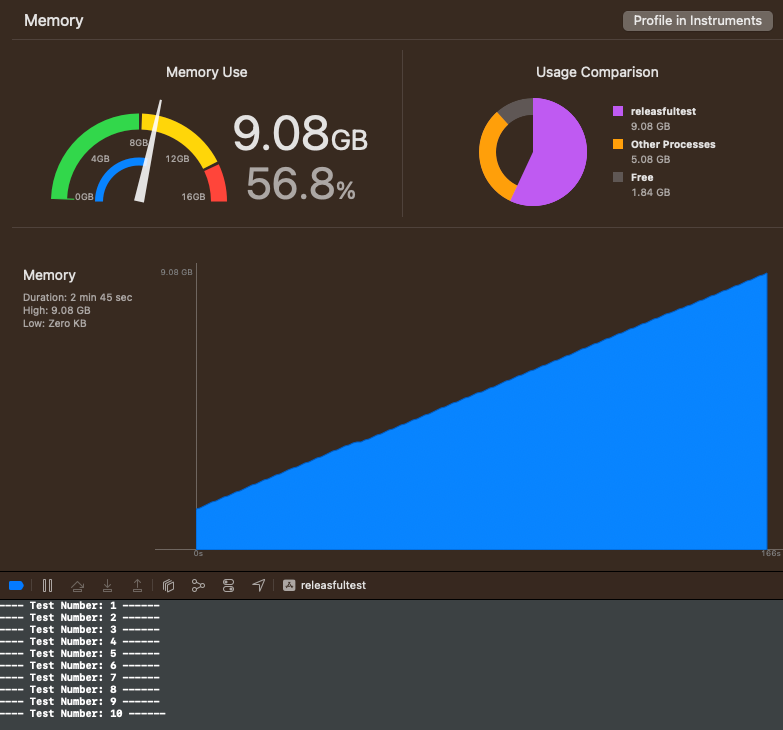Select the releasfultest process in debug bar
The height and width of the screenshot is (730, 783).
coord(325,585)
